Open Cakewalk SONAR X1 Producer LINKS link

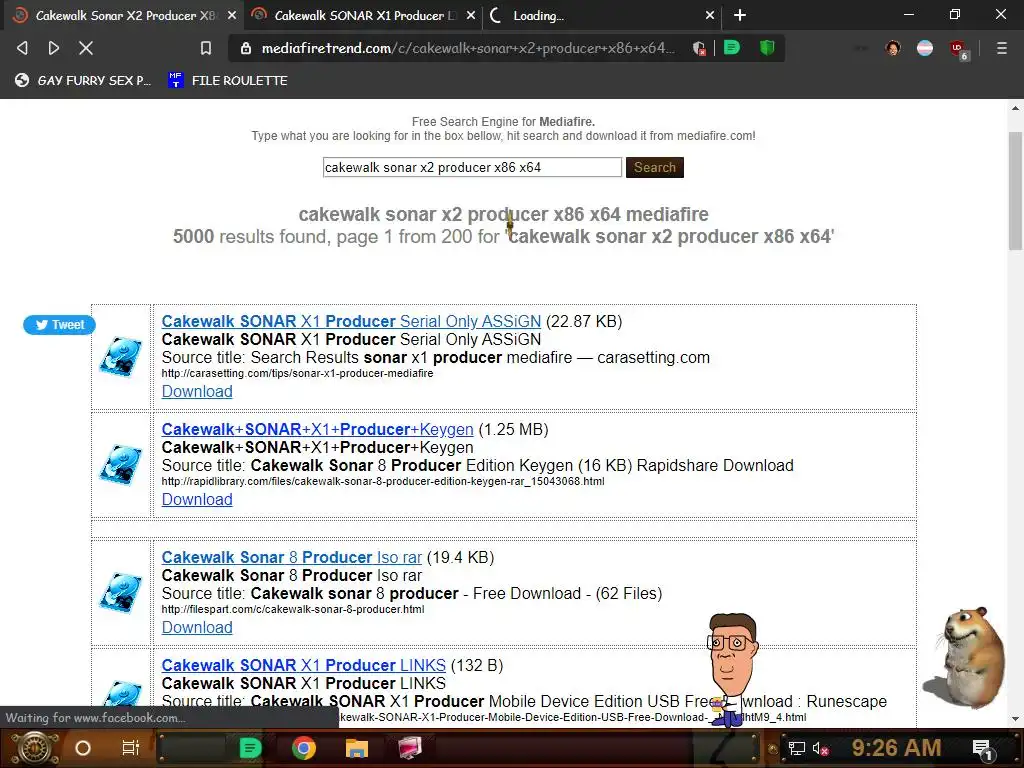tap(304, 665)
